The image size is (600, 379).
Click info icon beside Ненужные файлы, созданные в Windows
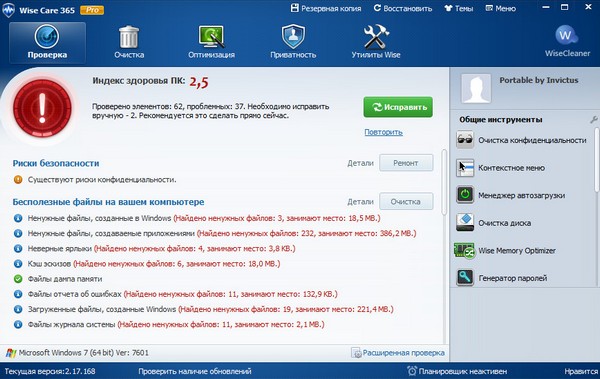(18, 218)
